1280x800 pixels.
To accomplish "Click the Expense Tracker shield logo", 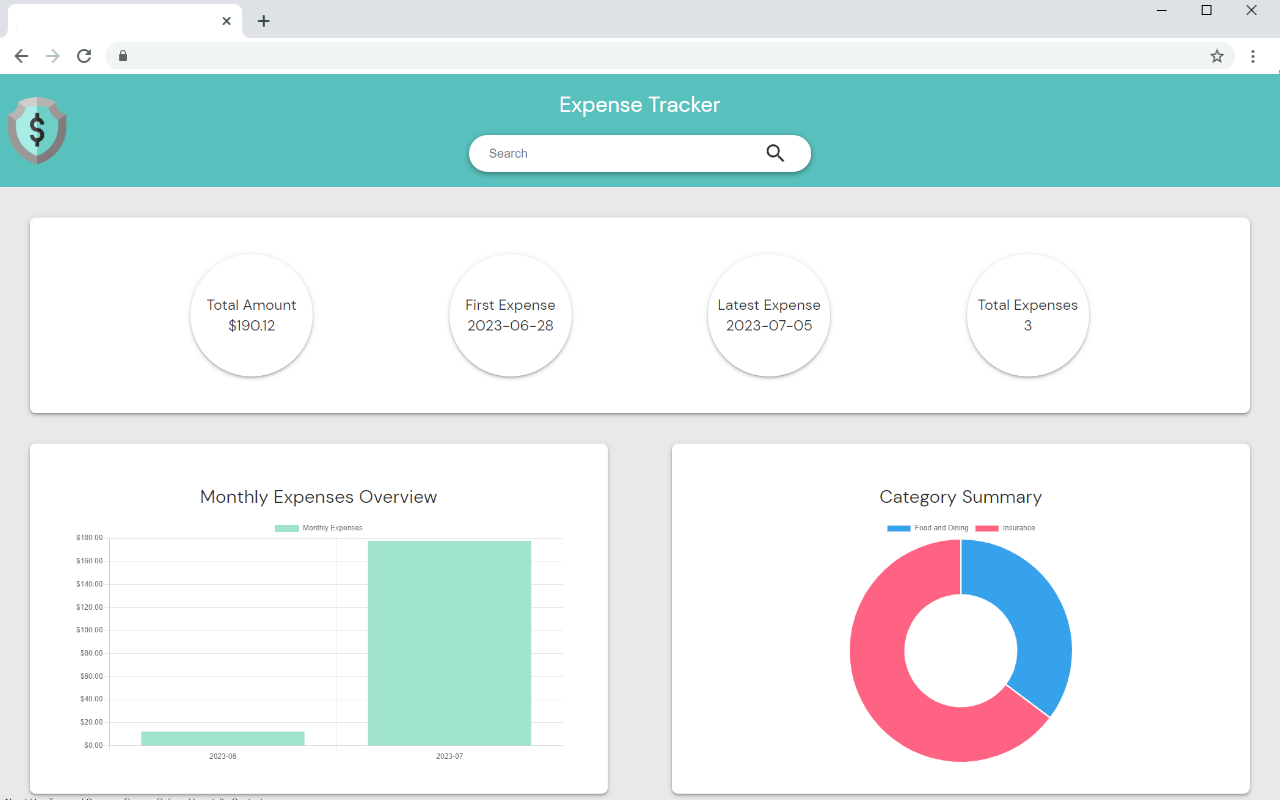I will [37, 130].
